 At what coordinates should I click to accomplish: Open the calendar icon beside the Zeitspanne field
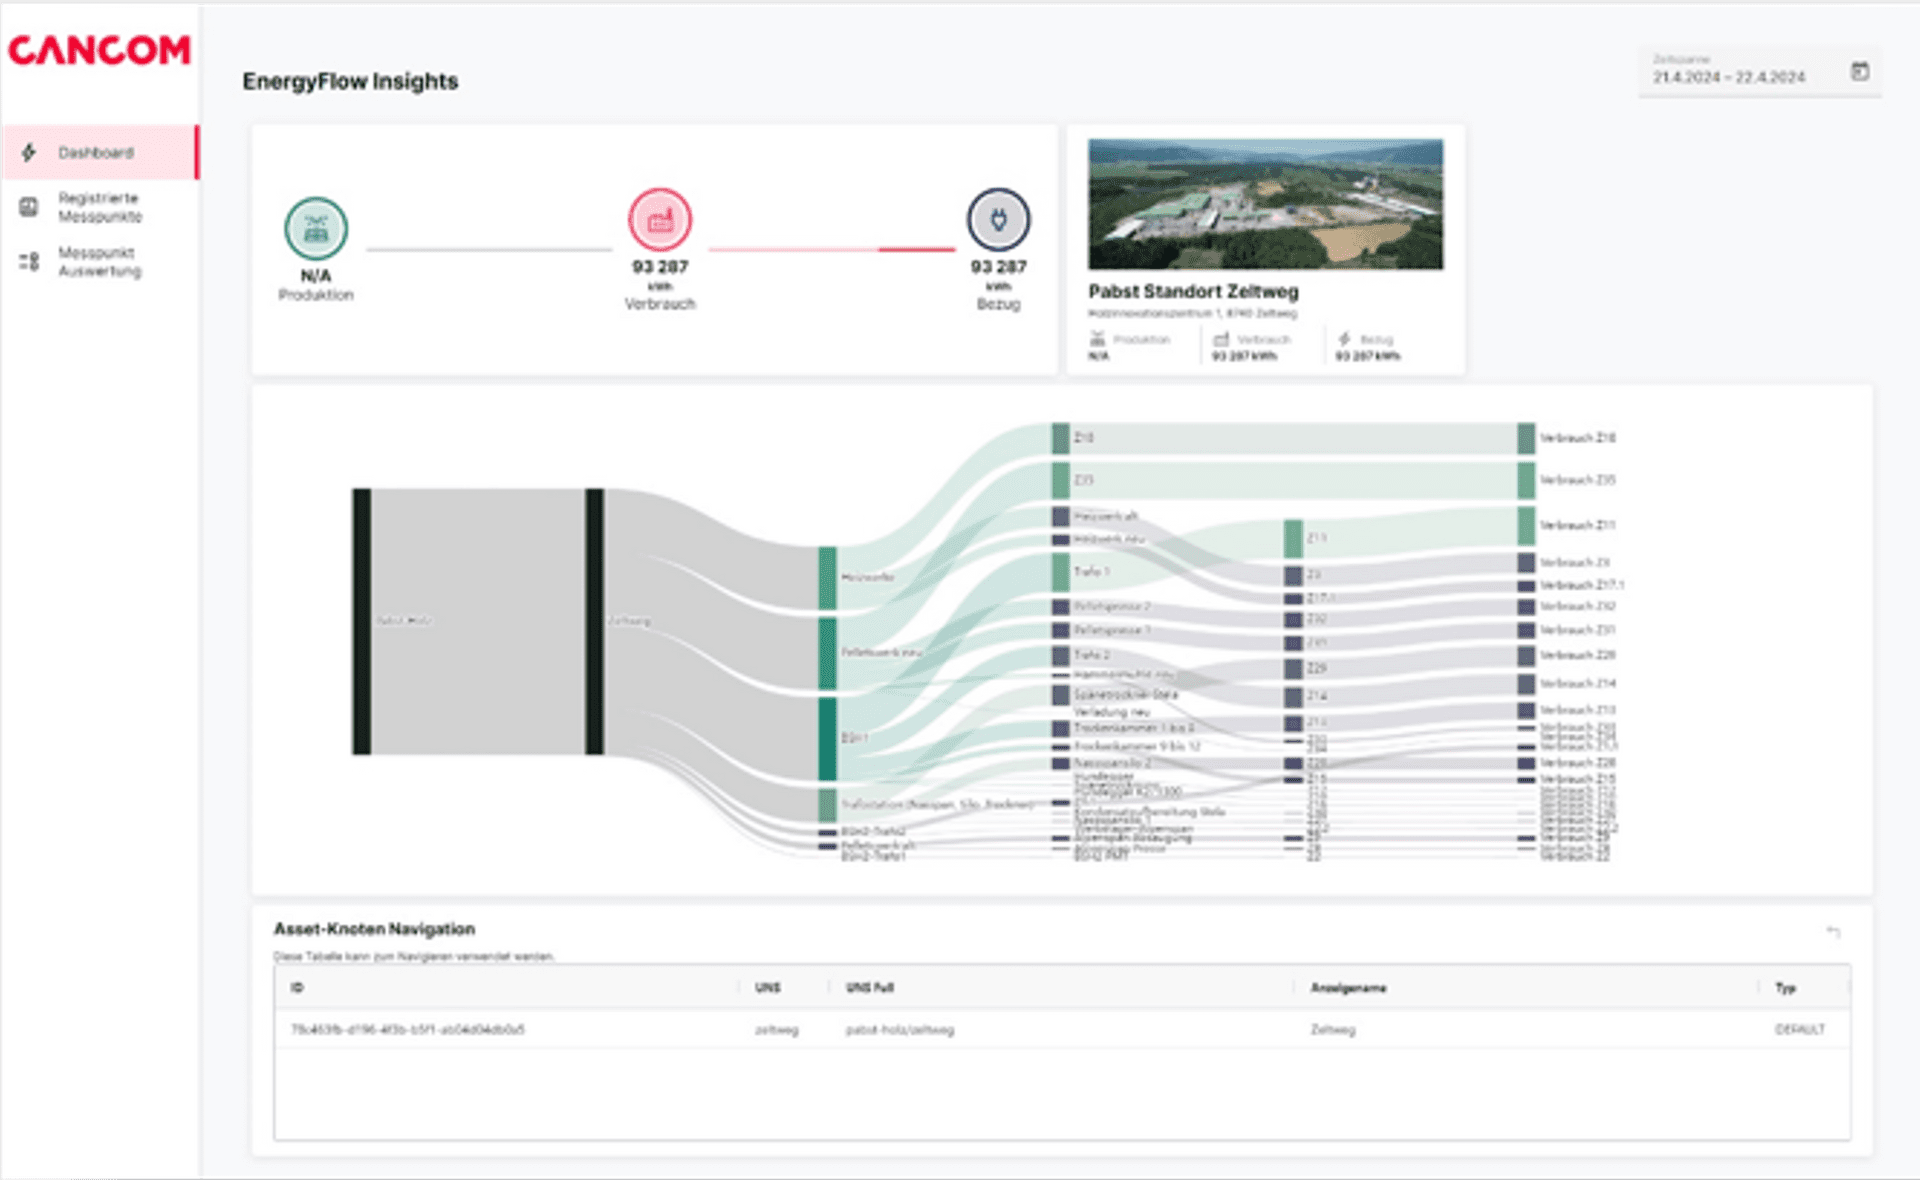[1860, 72]
